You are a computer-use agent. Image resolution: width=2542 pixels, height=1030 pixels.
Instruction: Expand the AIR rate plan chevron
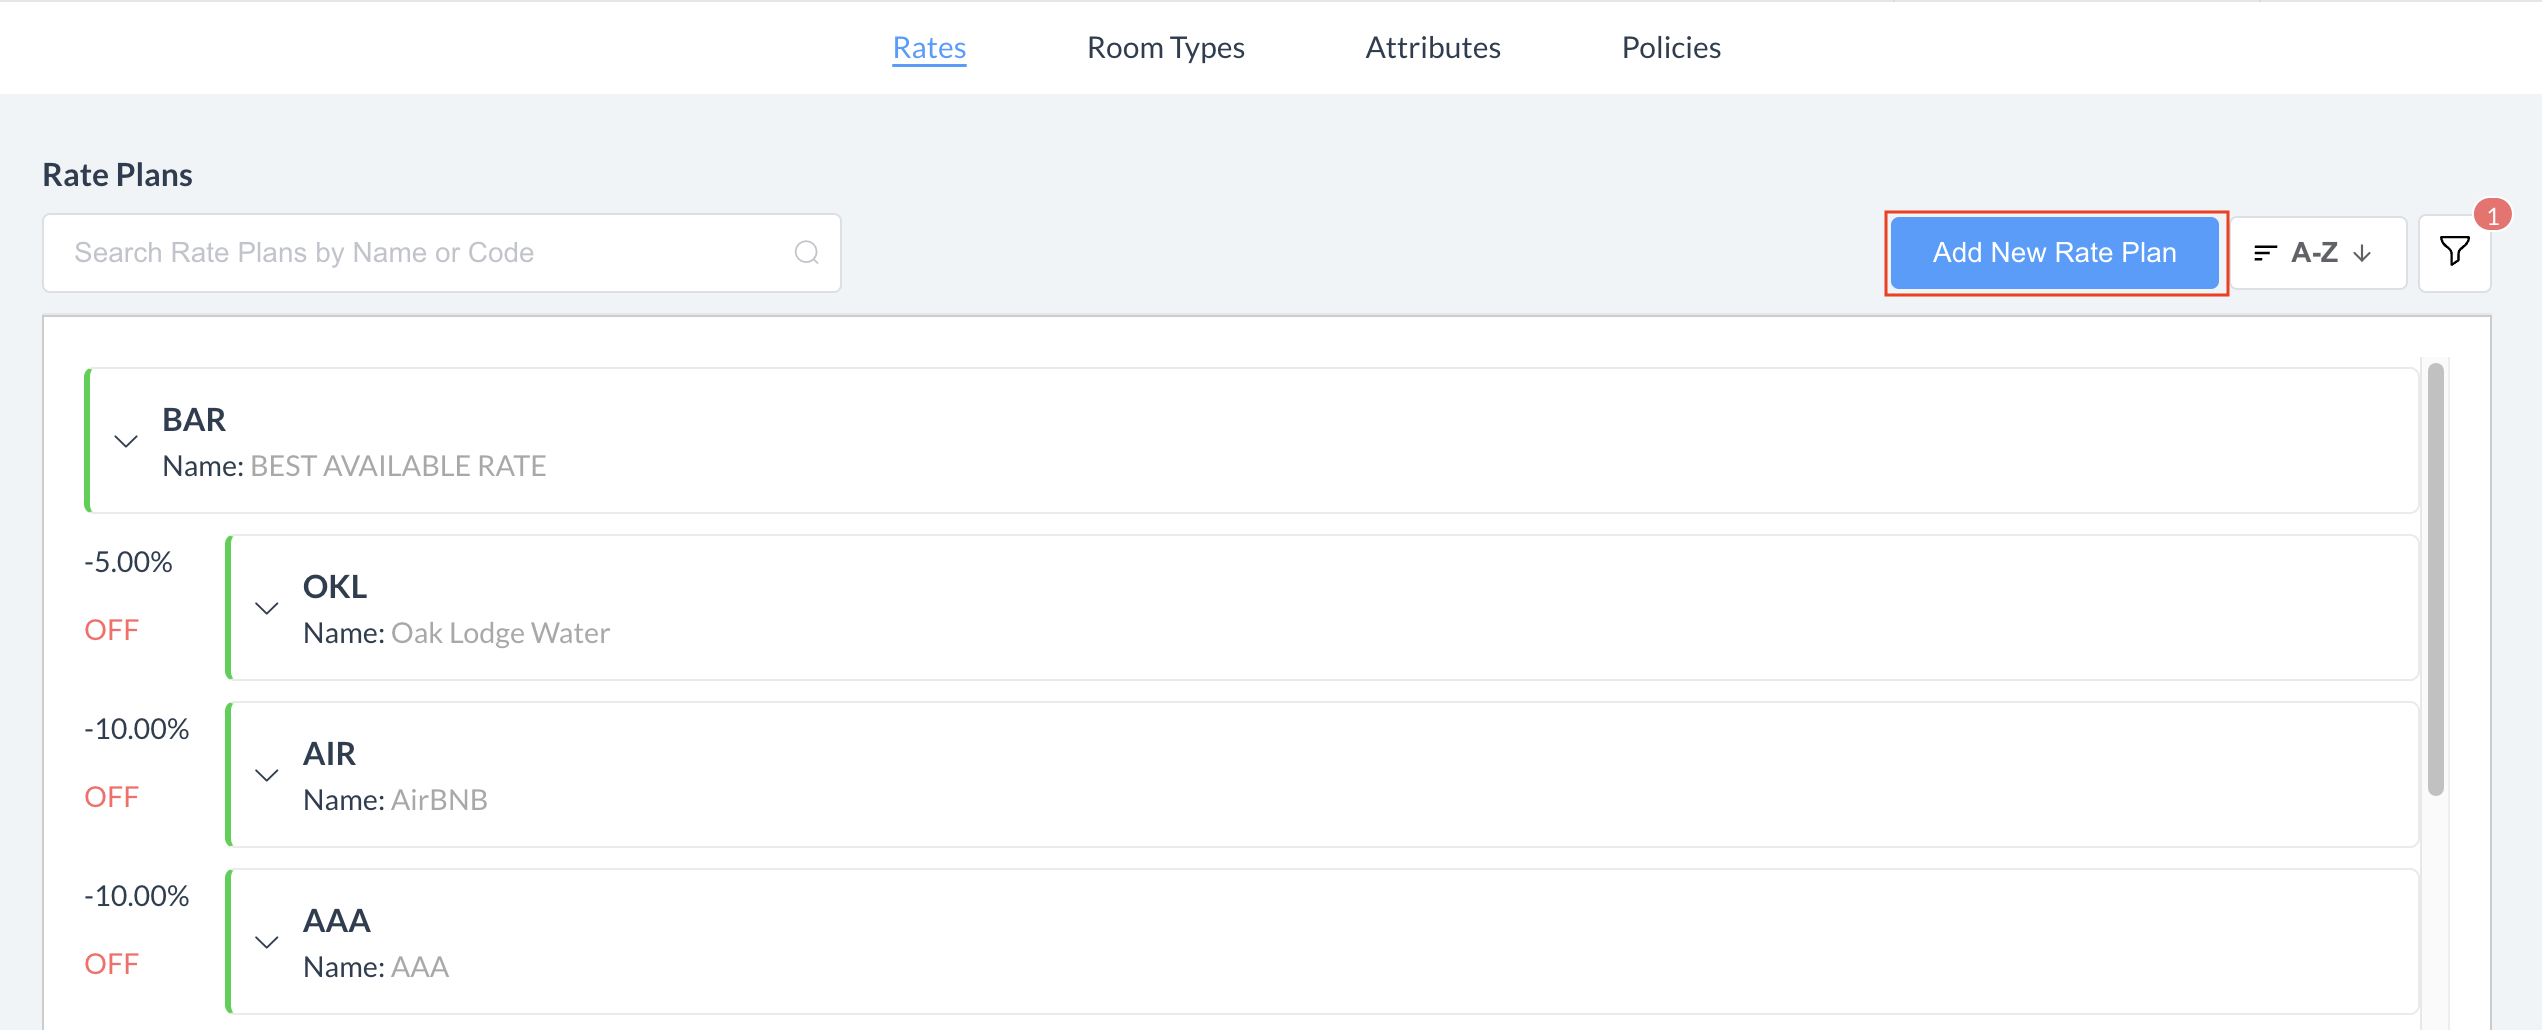click(x=267, y=775)
